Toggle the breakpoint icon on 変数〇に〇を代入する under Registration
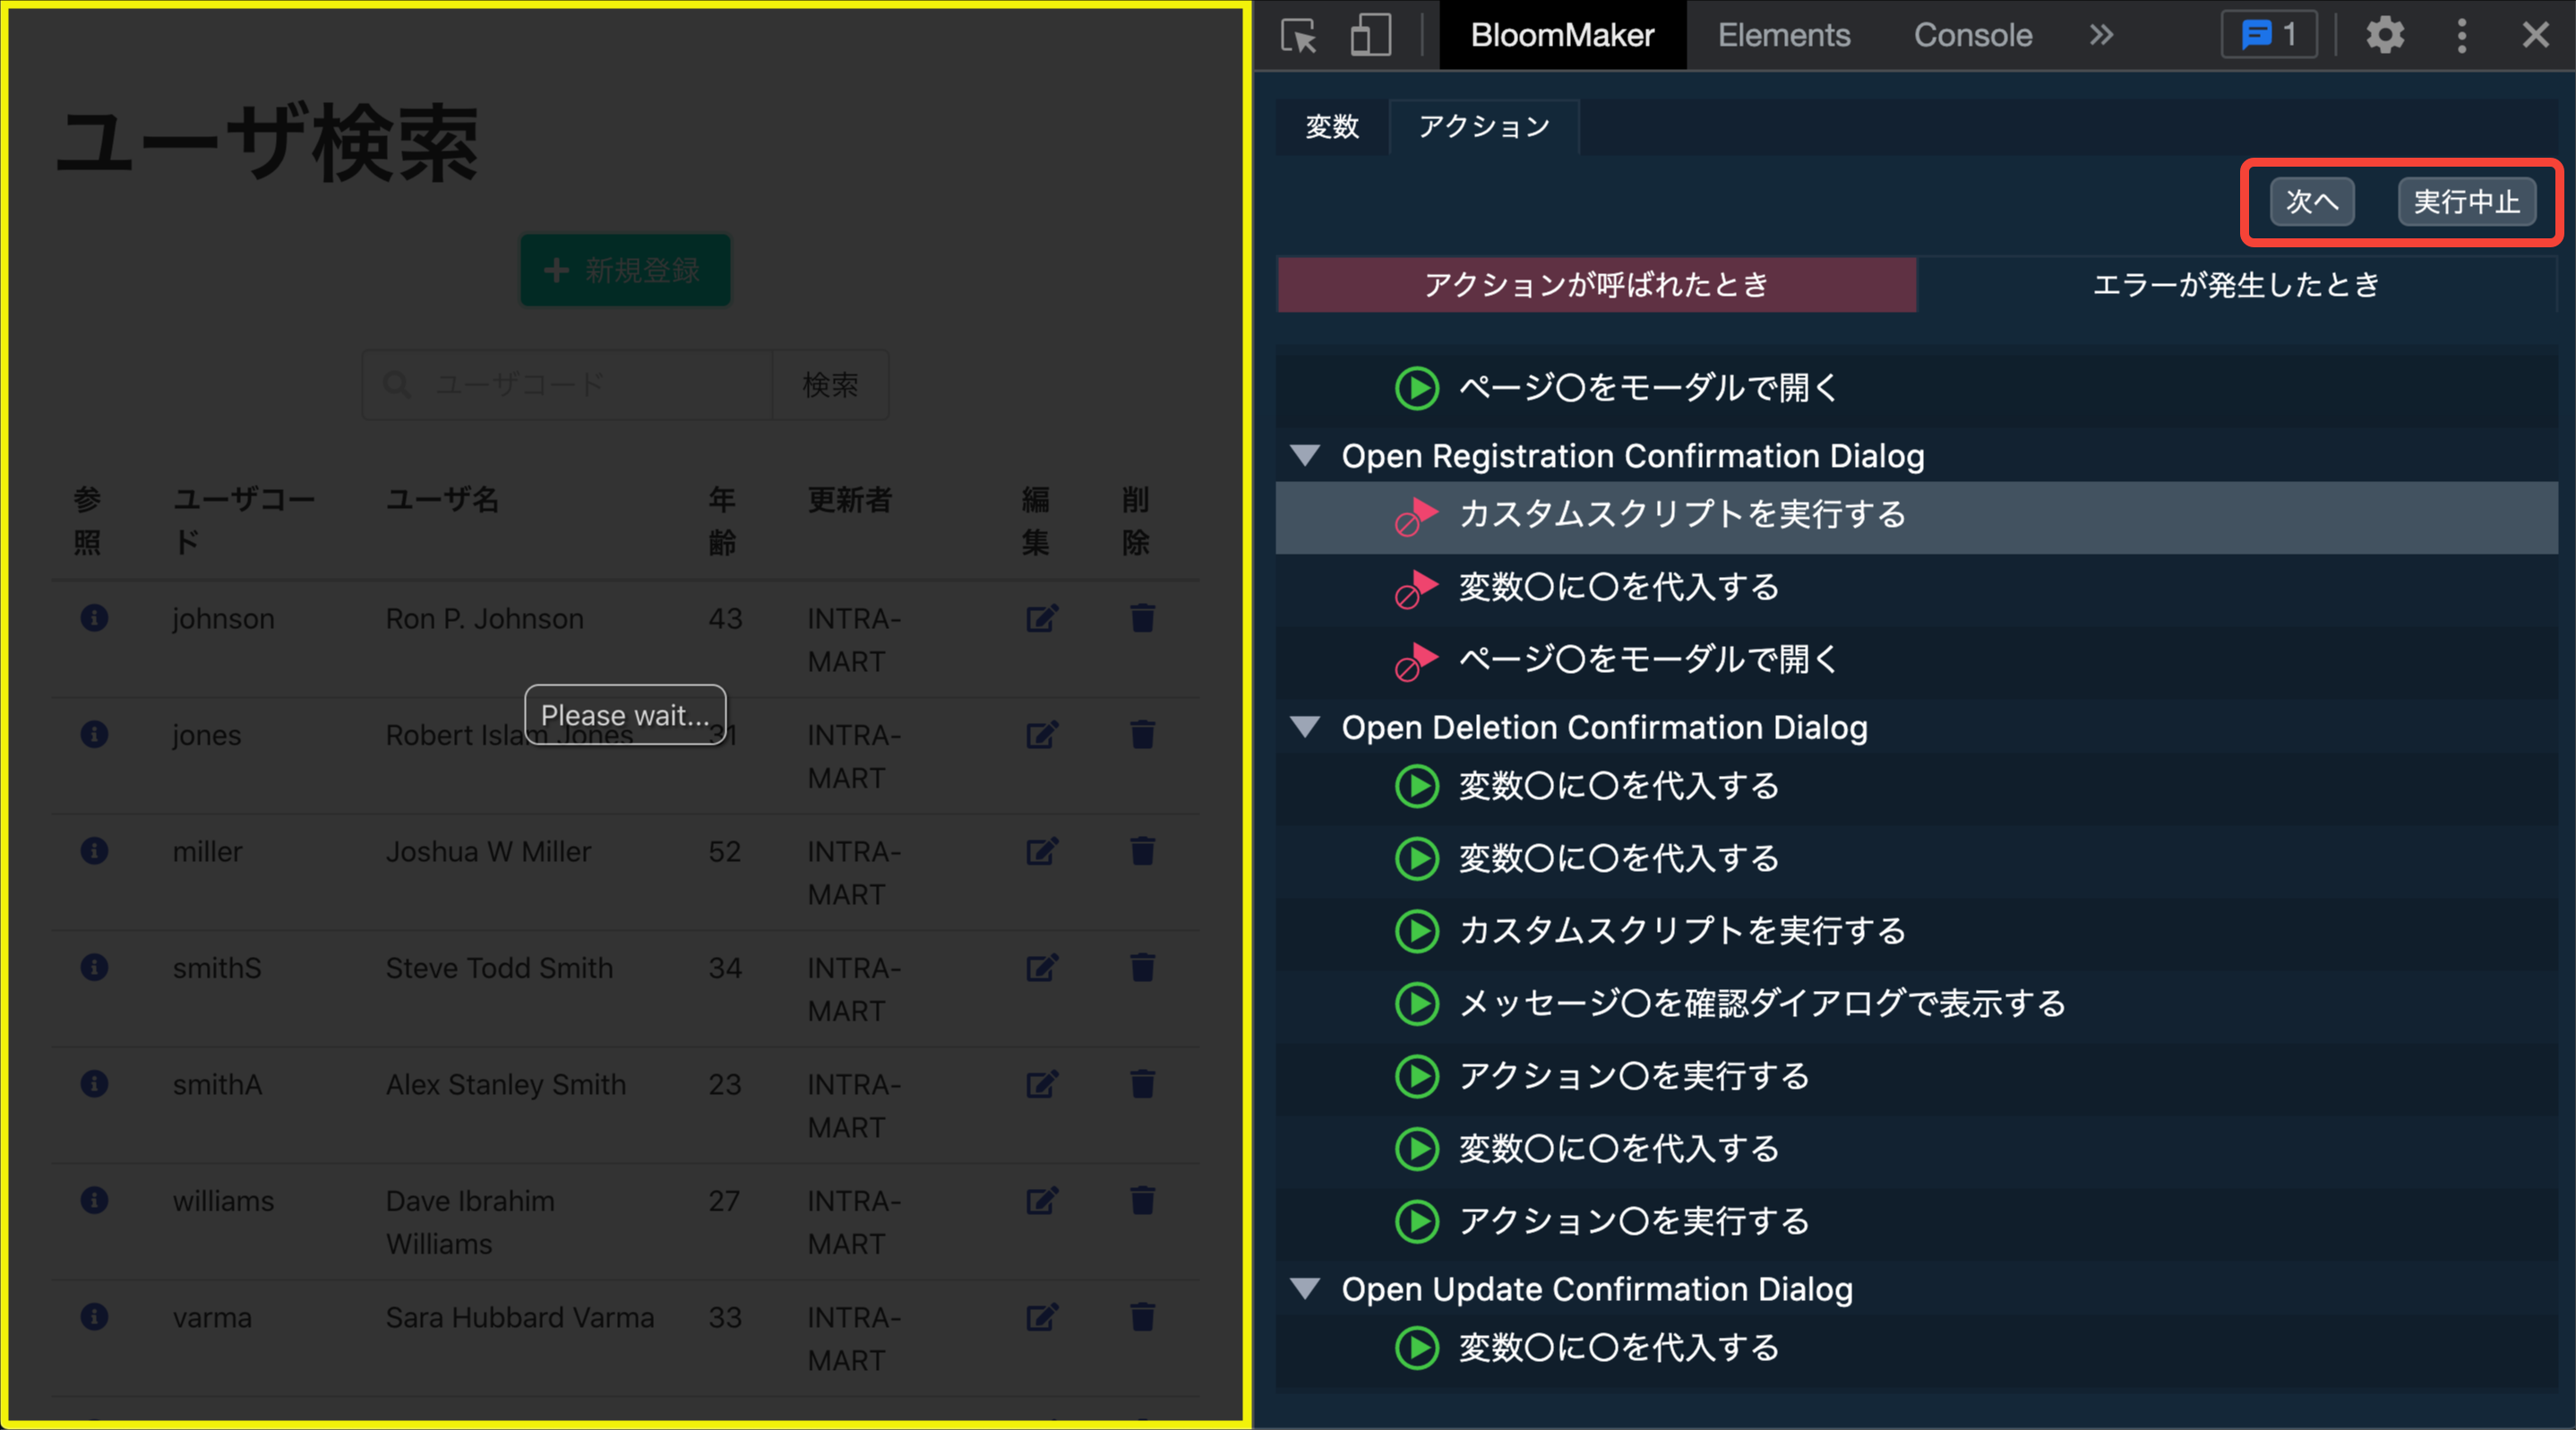Viewport: 2576px width, 1430px height. click(x=1416, y=588)
